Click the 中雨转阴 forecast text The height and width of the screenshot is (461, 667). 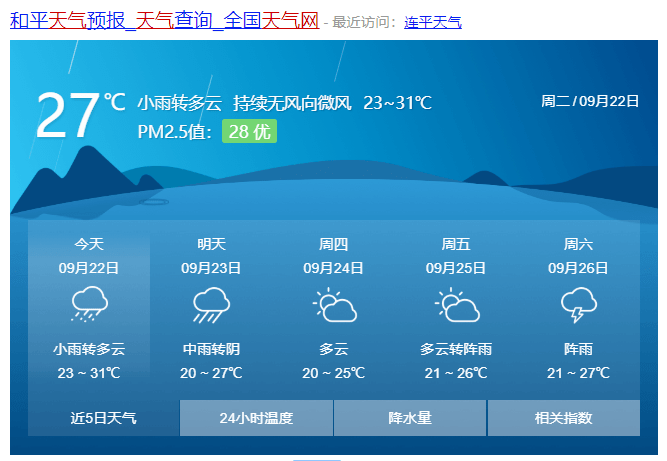click(x=211, y=349)
